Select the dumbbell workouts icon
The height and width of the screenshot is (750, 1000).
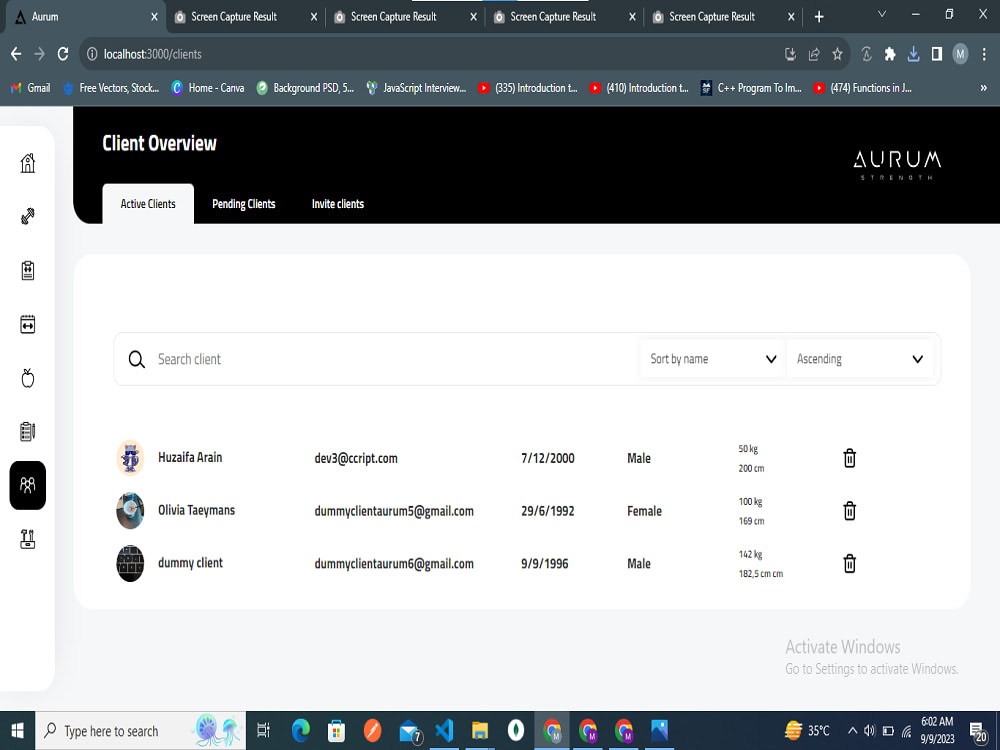tap(28, 216)
